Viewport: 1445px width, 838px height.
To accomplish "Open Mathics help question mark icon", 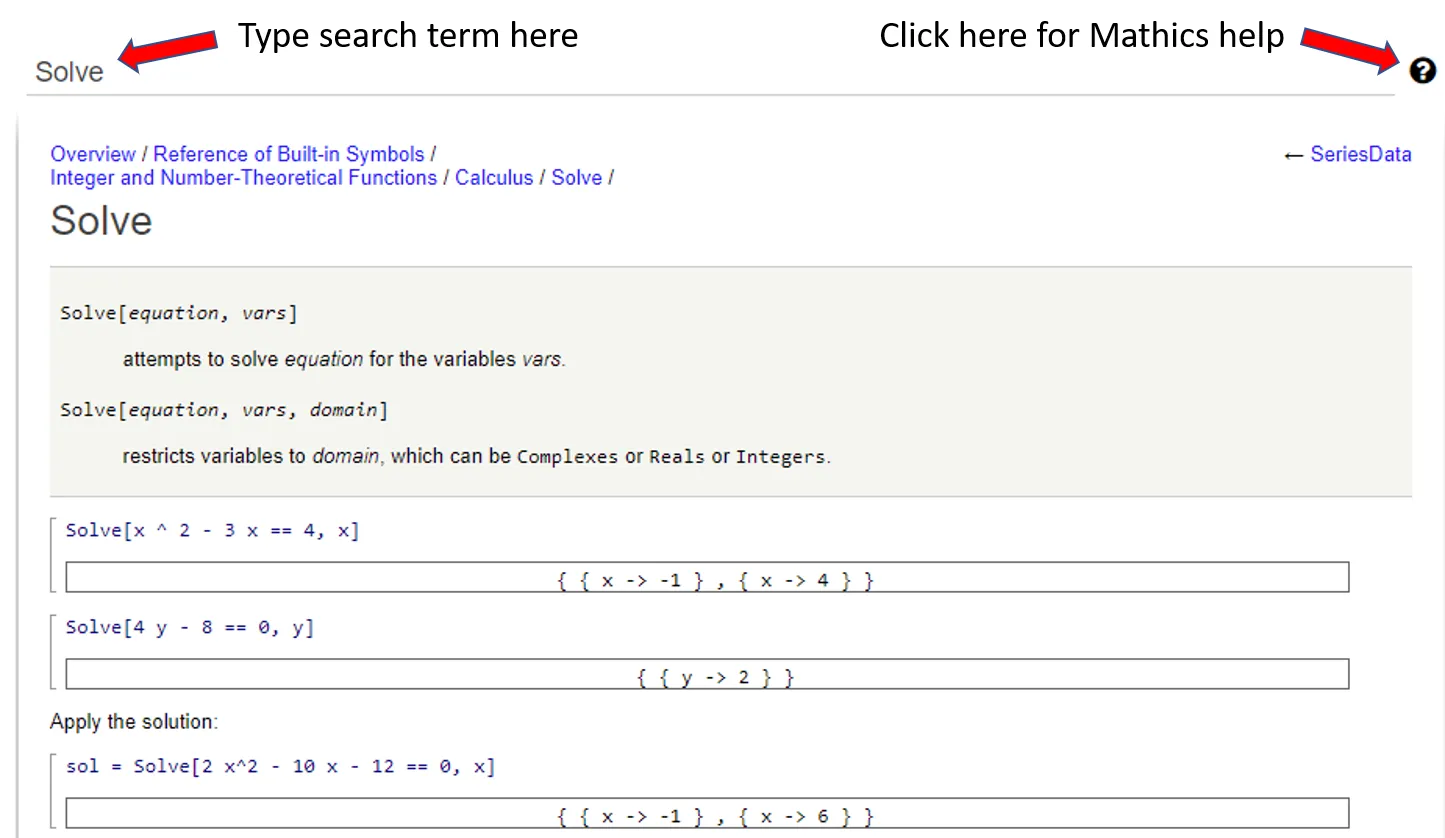I will [1422, 71].
